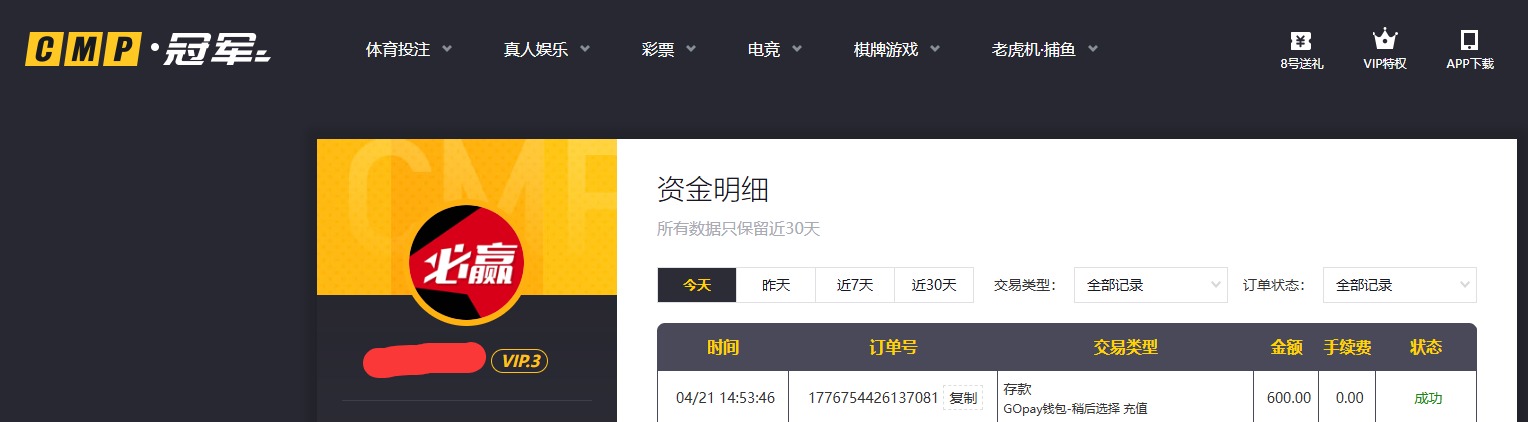Expand the arrow beside 棋牌游戏

935,49
